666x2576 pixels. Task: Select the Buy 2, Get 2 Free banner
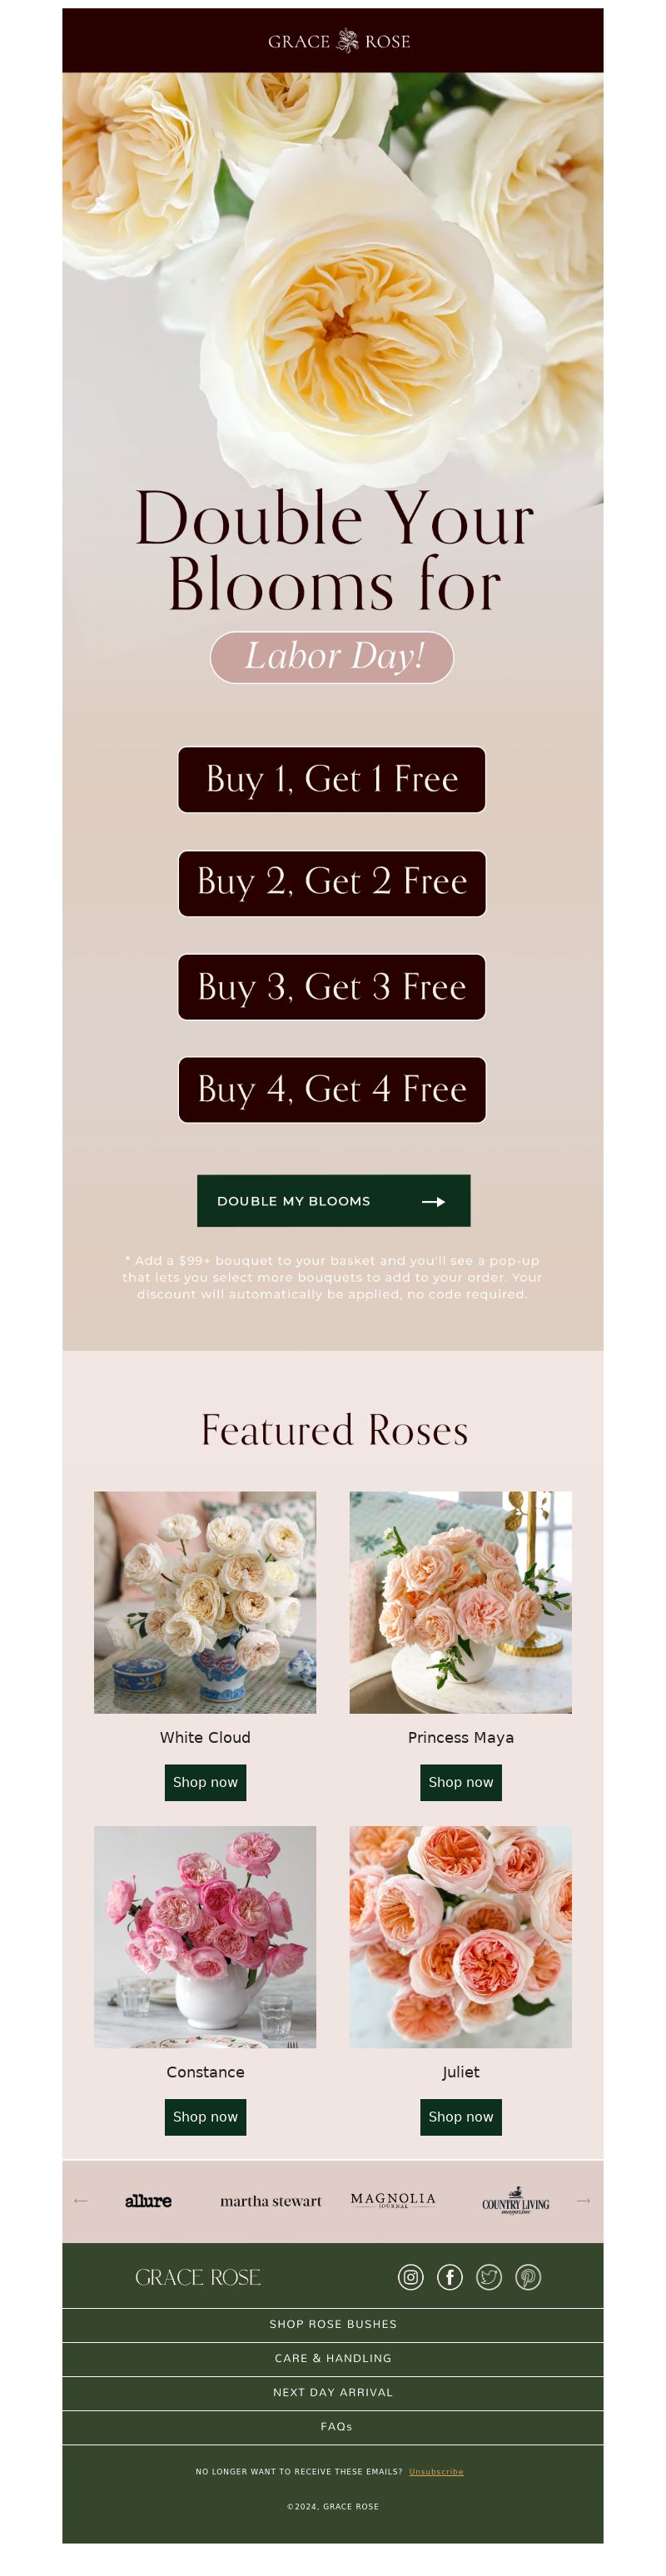coord(332,883)
